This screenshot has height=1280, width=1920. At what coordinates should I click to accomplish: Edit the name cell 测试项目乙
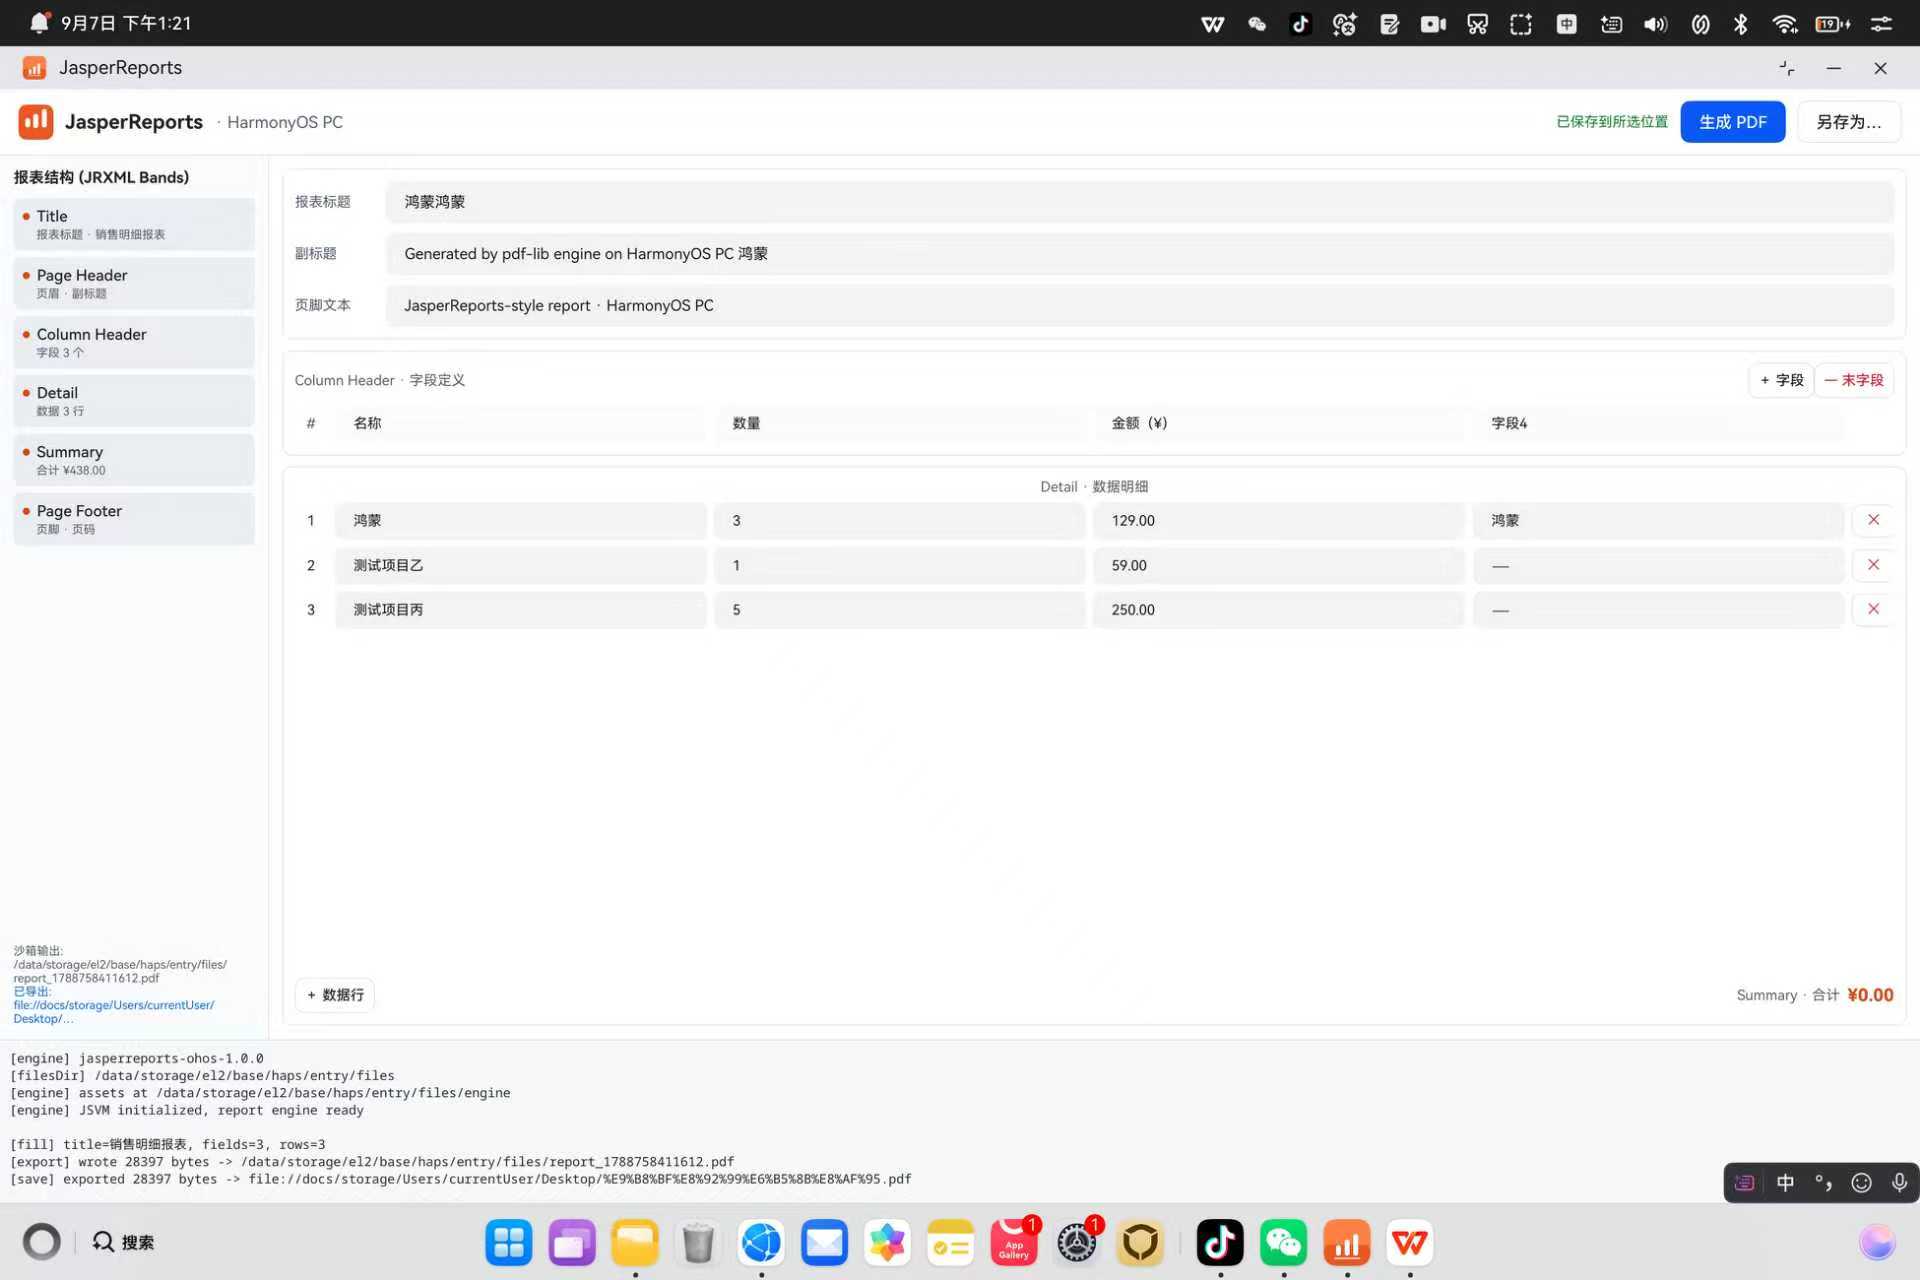click(x=520, y=565)
